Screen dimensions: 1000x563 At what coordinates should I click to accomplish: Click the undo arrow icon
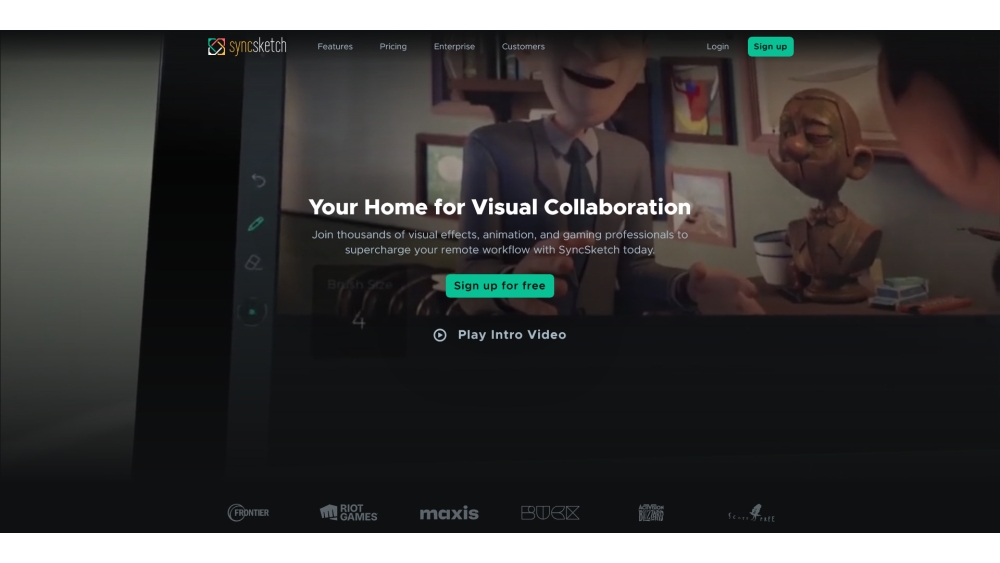pos(258,180)
